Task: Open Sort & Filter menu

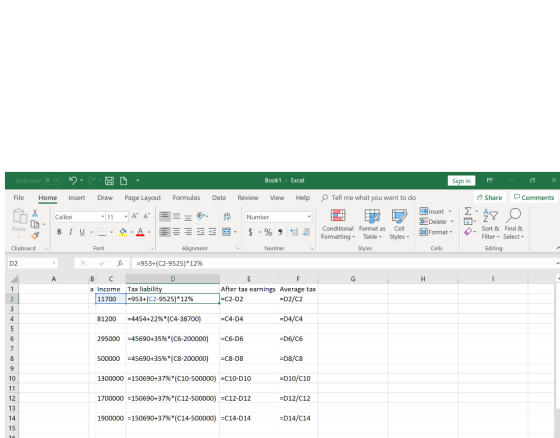Action: (x=490, y=224)
